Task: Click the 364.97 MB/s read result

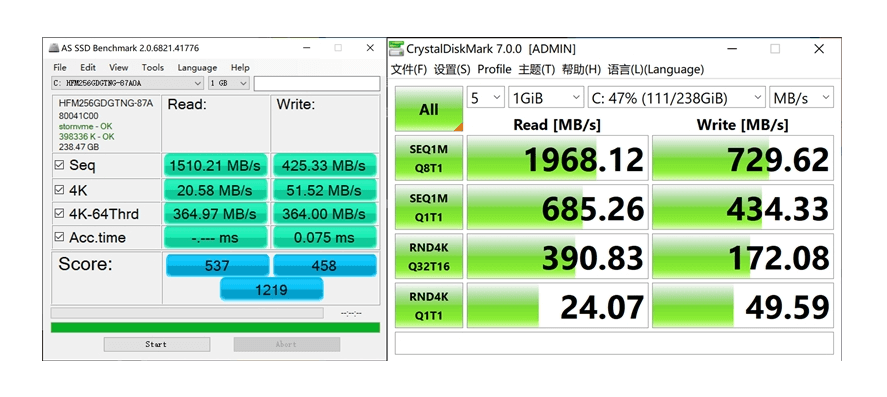Action: click(215, 214)
